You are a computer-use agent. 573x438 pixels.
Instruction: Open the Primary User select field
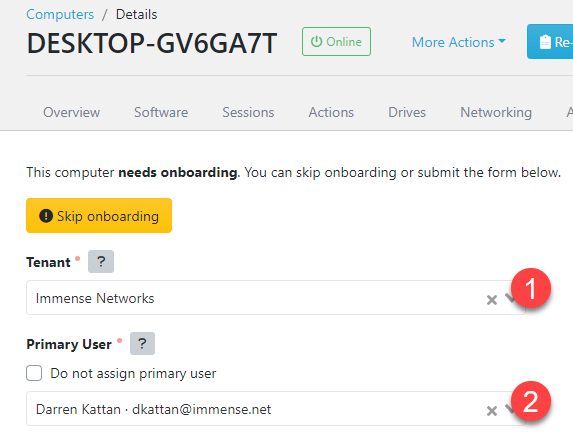[x=276, y=408]
